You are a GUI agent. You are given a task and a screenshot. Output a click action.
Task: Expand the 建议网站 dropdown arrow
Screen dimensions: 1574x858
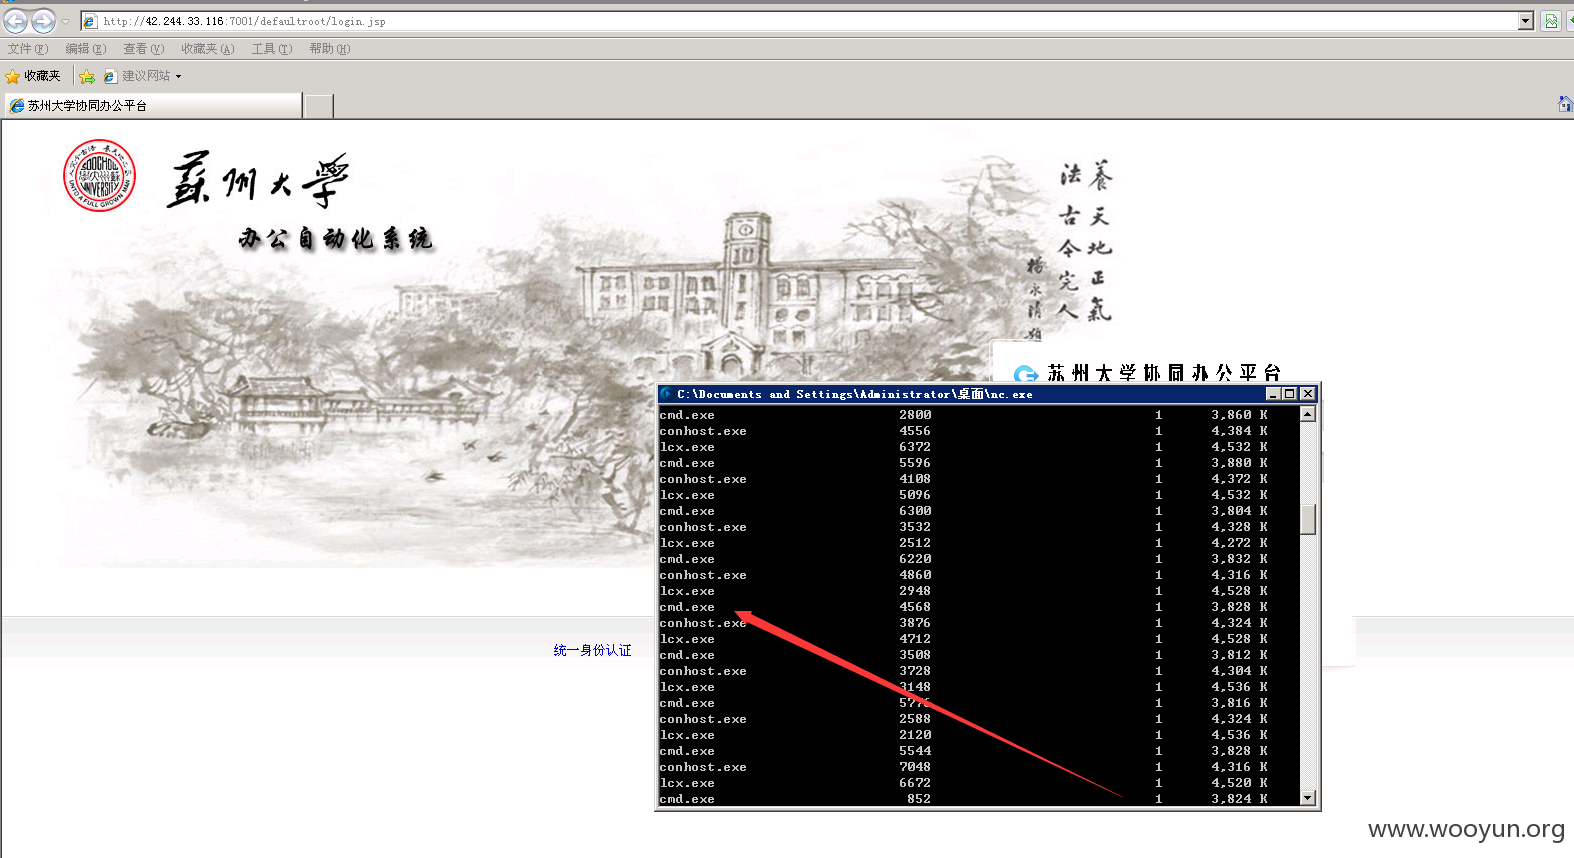tap(178, 76)
